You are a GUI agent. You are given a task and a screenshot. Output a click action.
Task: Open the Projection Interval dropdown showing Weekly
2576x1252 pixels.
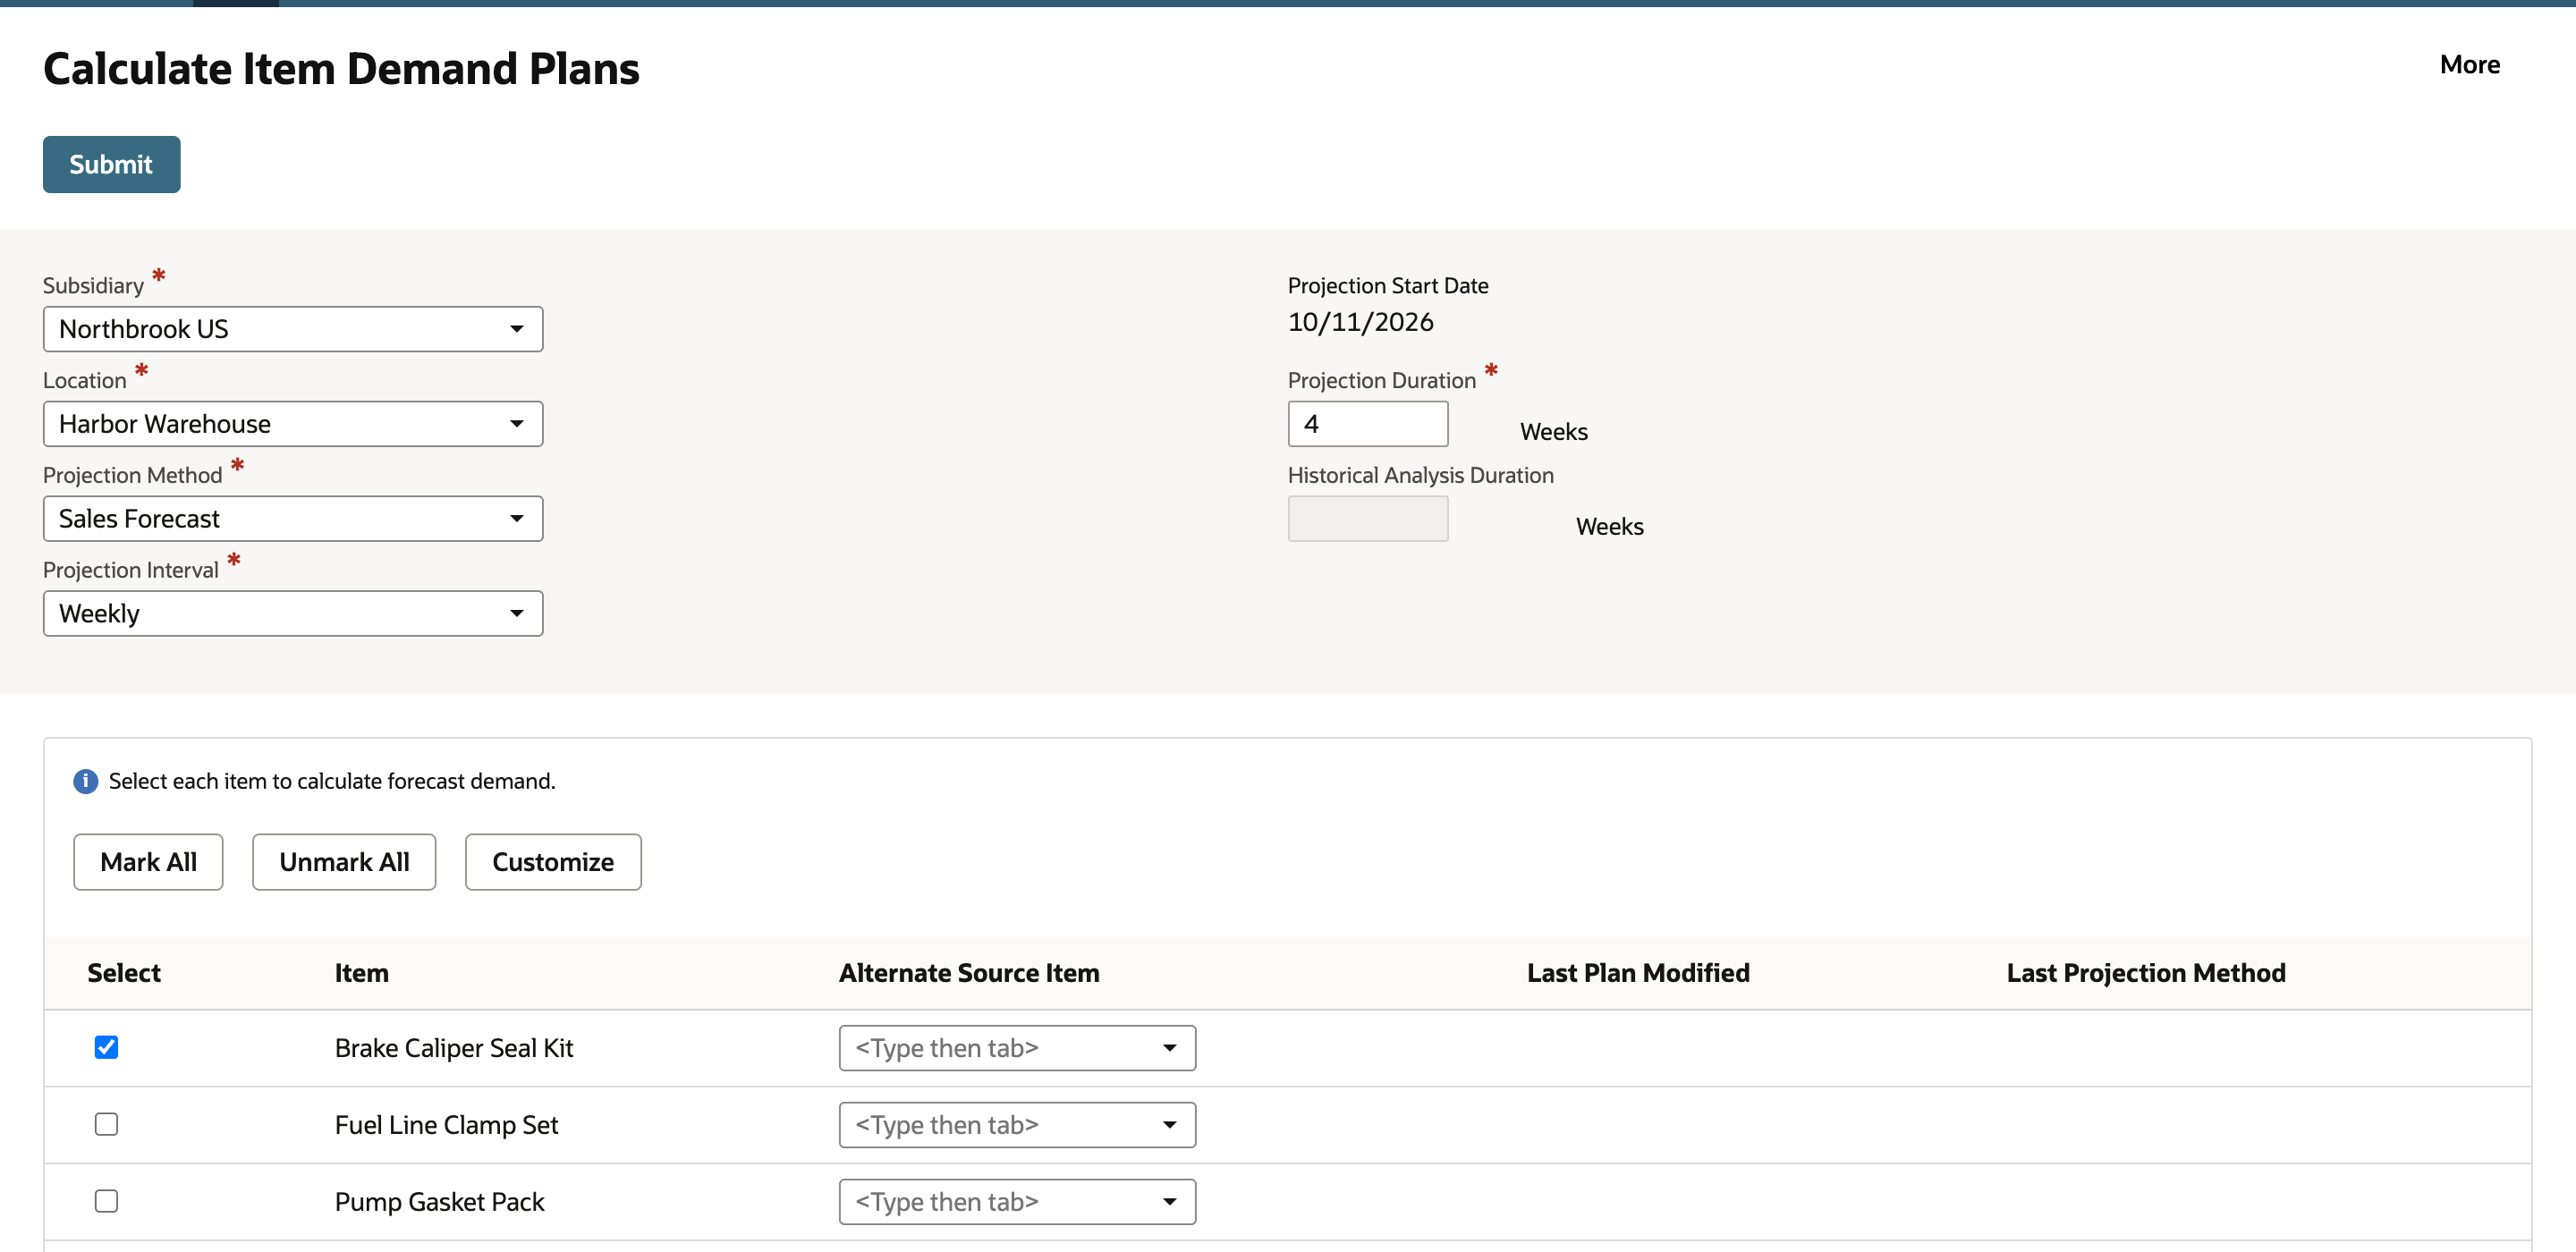pos(293,613)
